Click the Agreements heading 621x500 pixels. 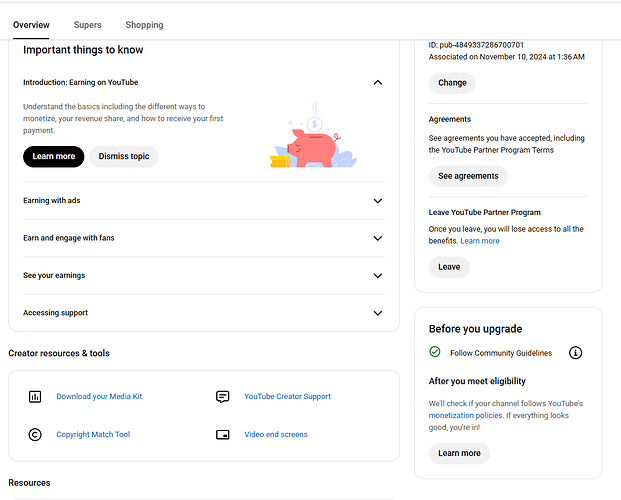450,119
